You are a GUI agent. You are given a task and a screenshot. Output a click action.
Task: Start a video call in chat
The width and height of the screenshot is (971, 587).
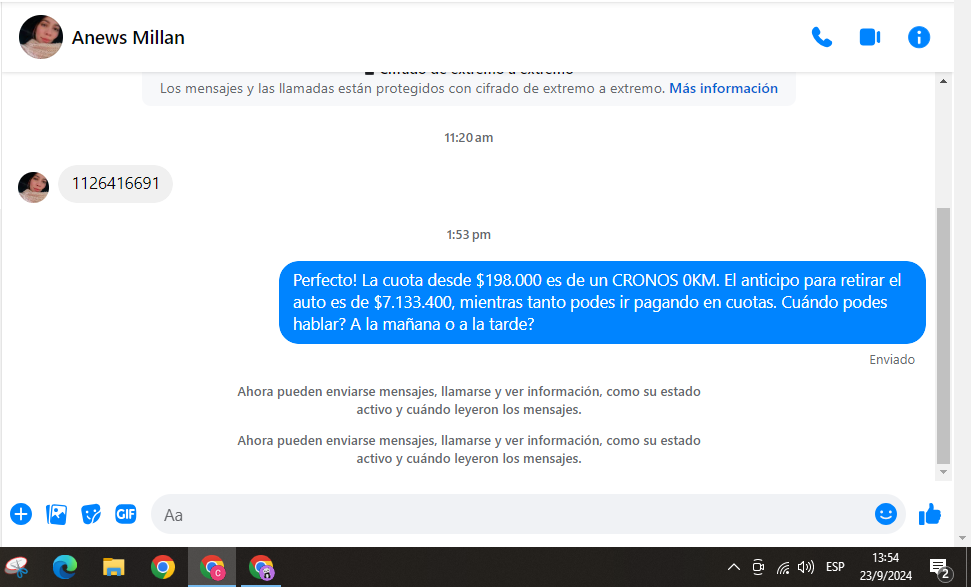click(x=869, y=37)
